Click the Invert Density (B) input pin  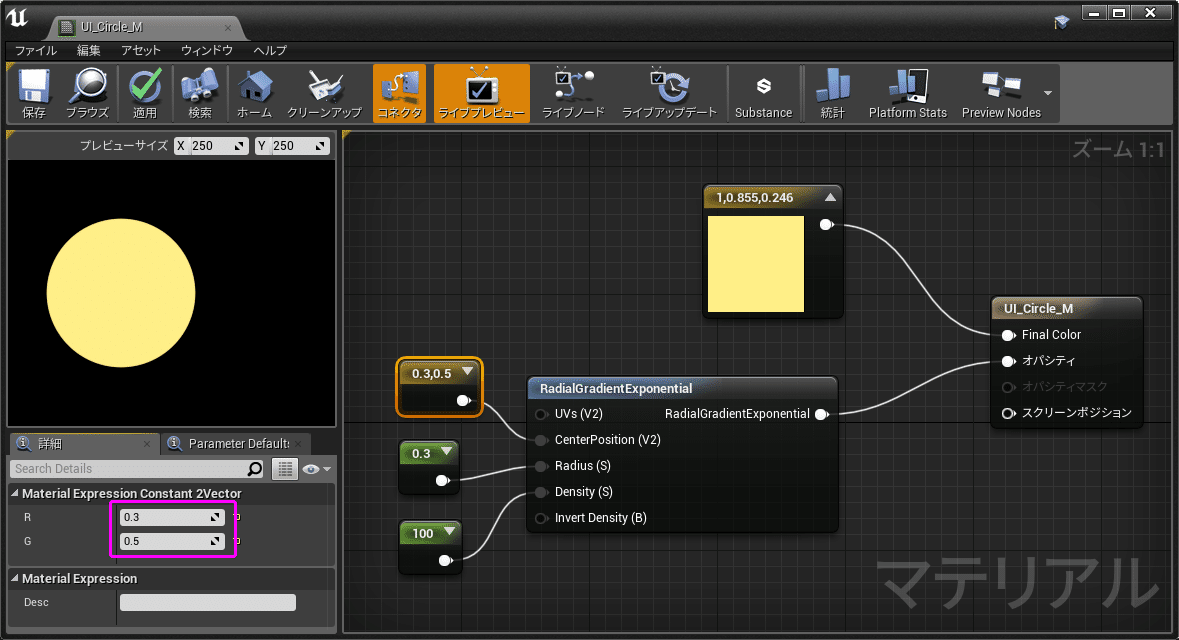pyautogui.click(x=541, y=518)
